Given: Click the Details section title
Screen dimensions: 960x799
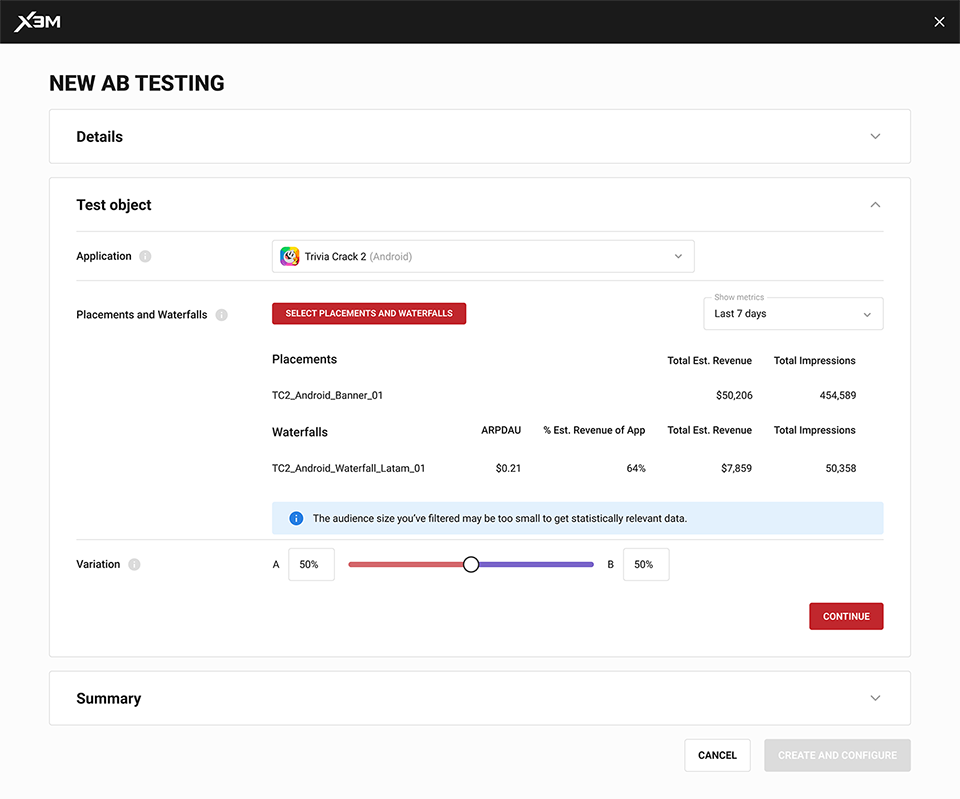Looking at the screenshot, I should (x=99, y=137).
